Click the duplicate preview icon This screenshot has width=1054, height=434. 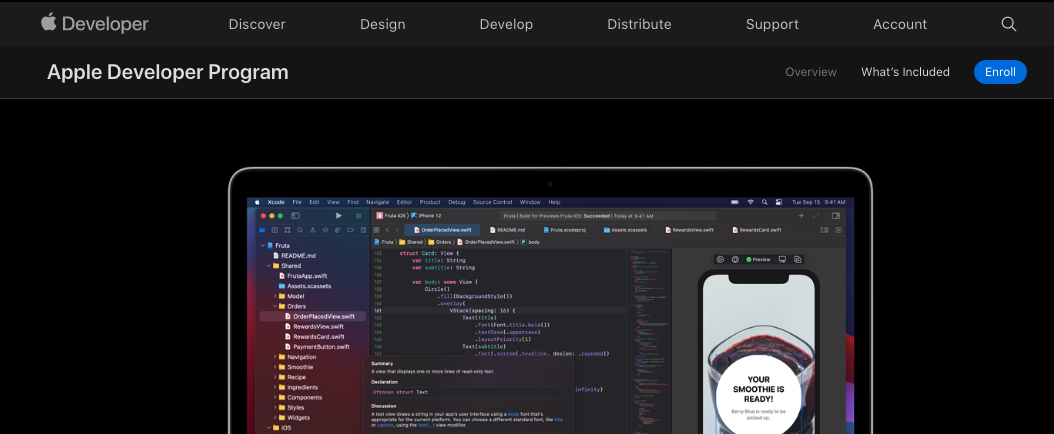[798, 259]
